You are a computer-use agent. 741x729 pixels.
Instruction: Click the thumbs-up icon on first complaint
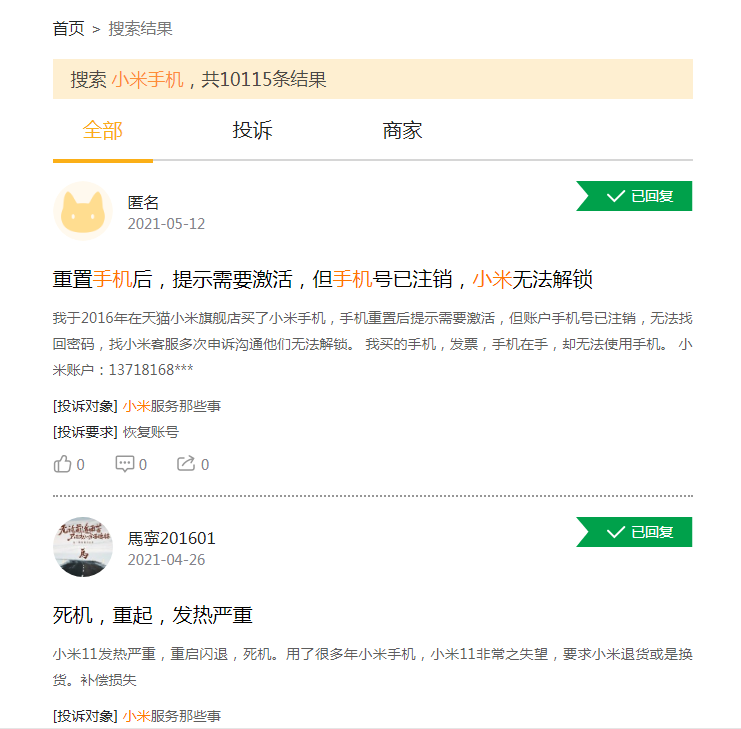(63, 464)
